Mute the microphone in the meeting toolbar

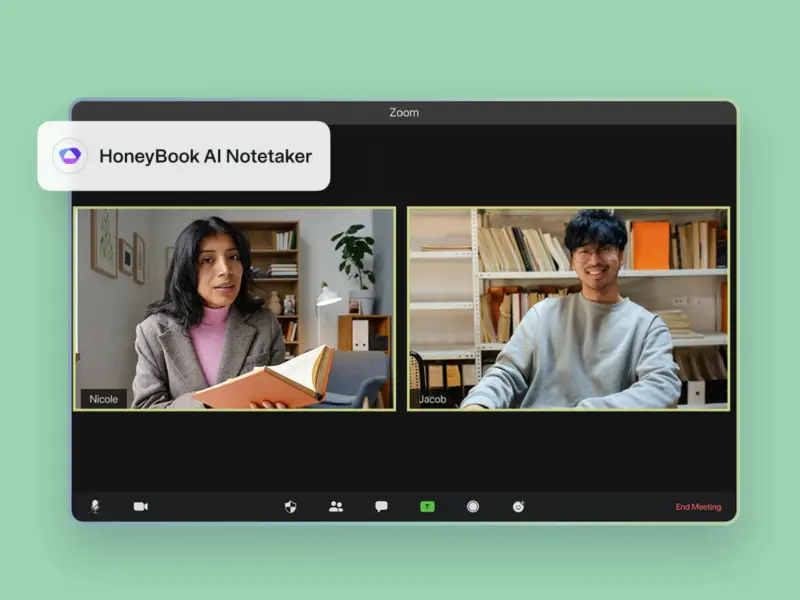tap(95, 506)
